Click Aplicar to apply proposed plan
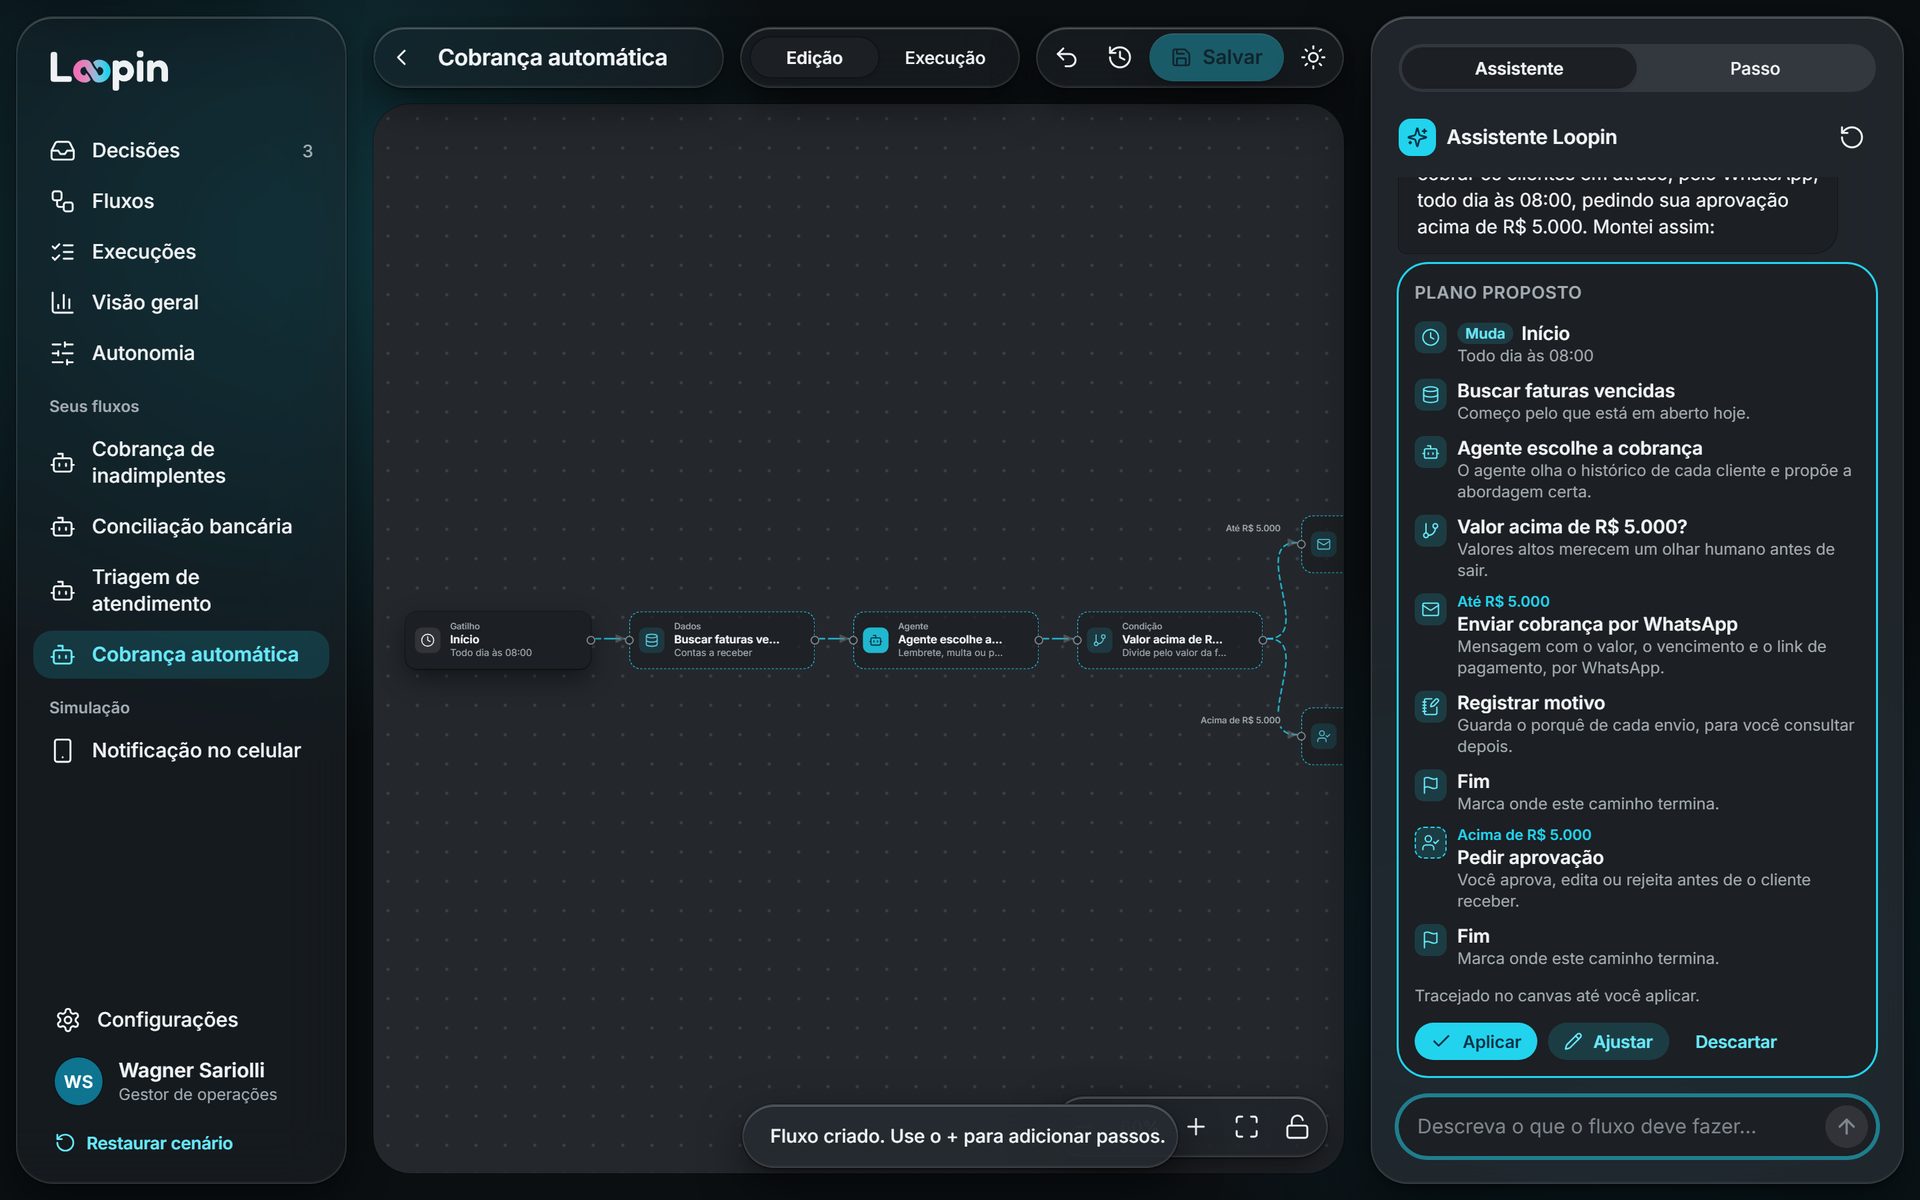The height and width of the screenshot is (1200, 1920). point(1475,1041)
